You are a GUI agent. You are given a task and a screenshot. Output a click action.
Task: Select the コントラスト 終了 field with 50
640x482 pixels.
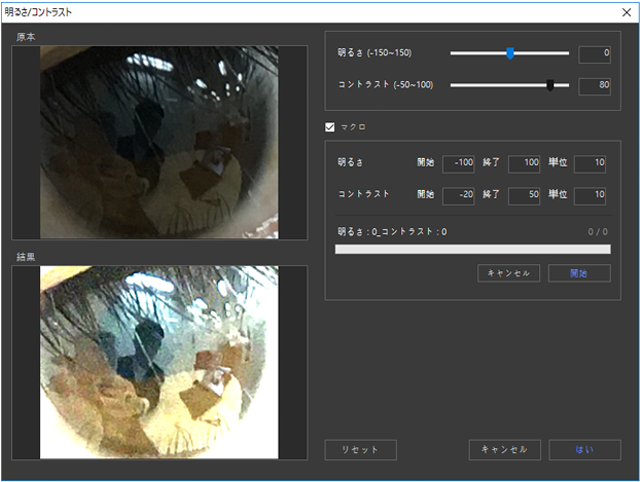(524, 194)
